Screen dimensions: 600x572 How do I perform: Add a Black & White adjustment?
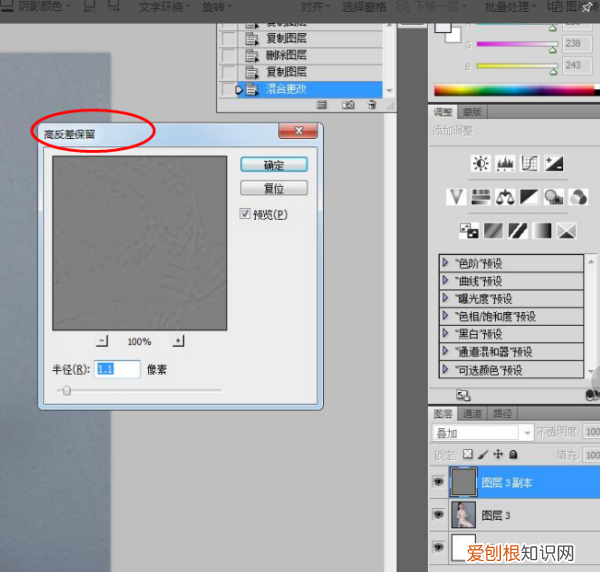tap(529, 197)
